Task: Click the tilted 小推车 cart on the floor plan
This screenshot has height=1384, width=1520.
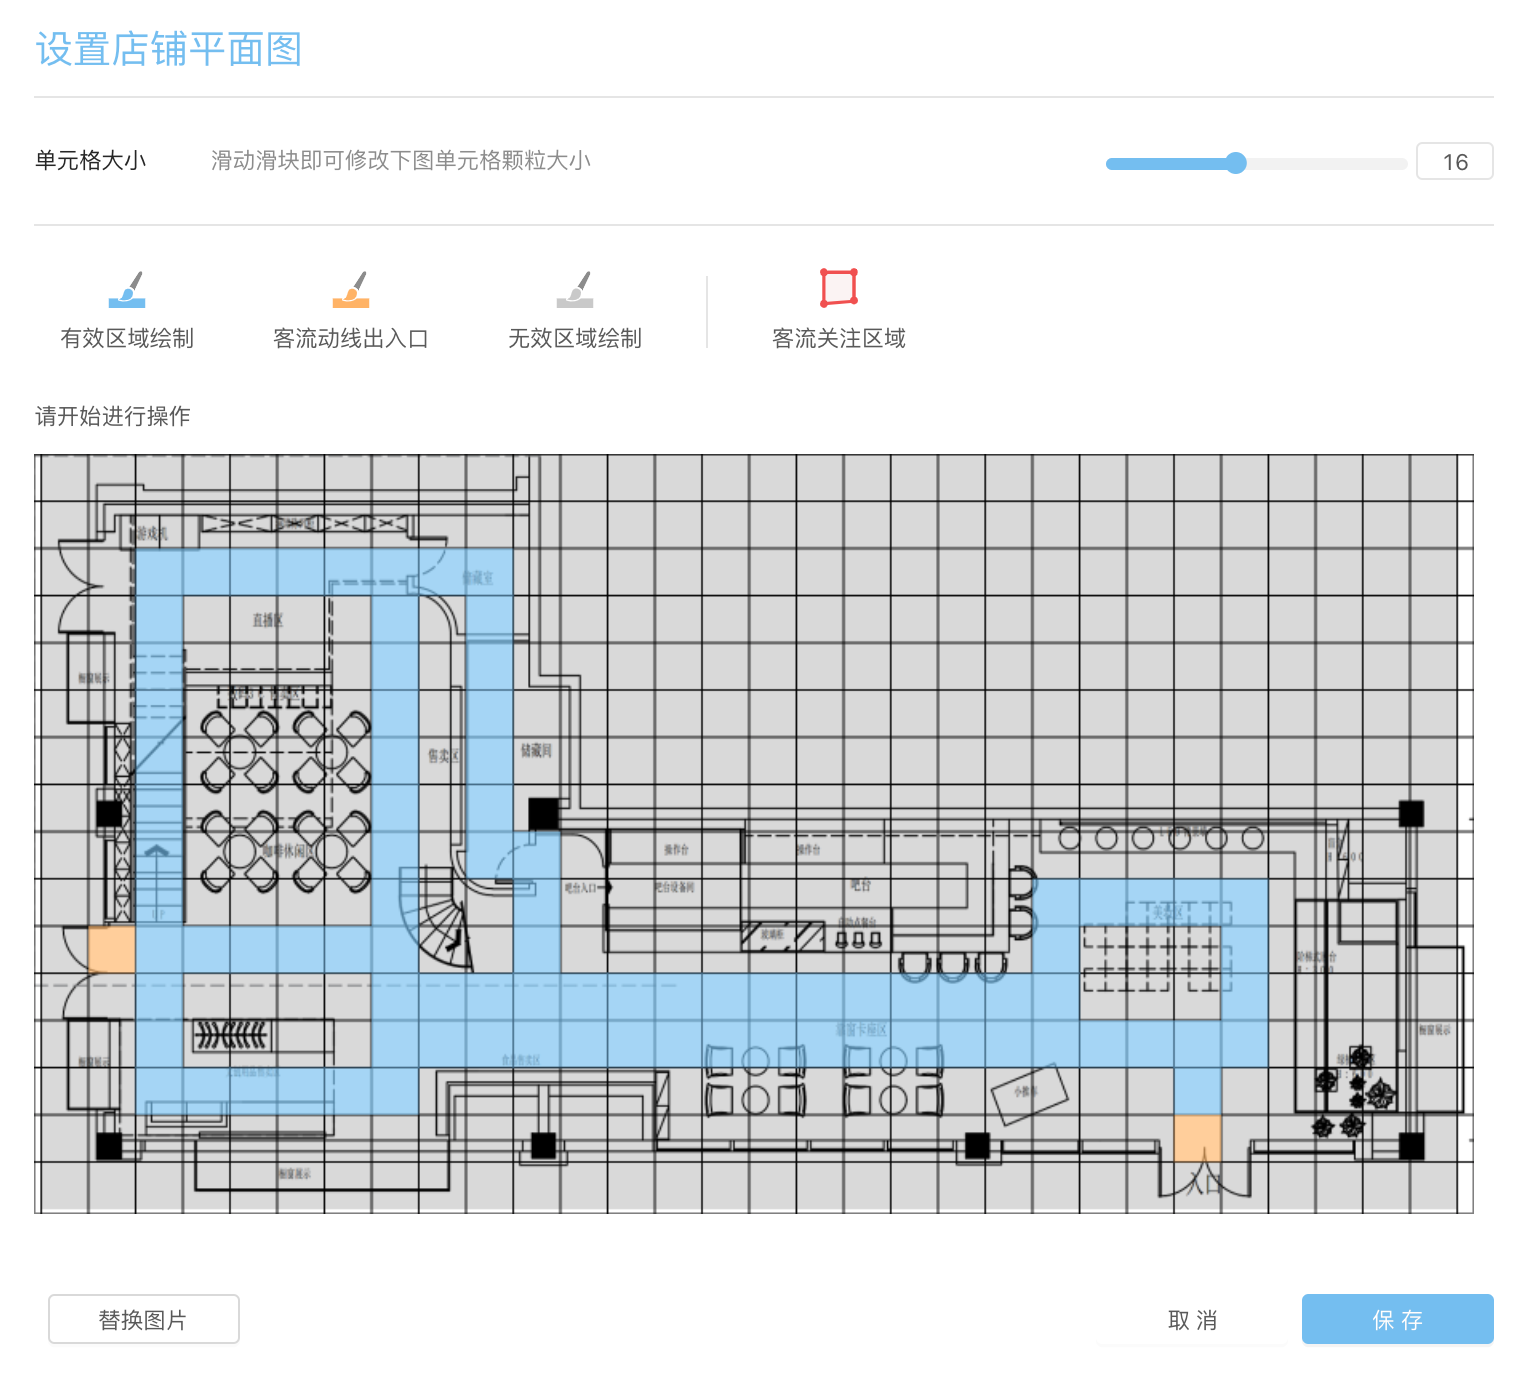Action: tap(1029, 1092)
